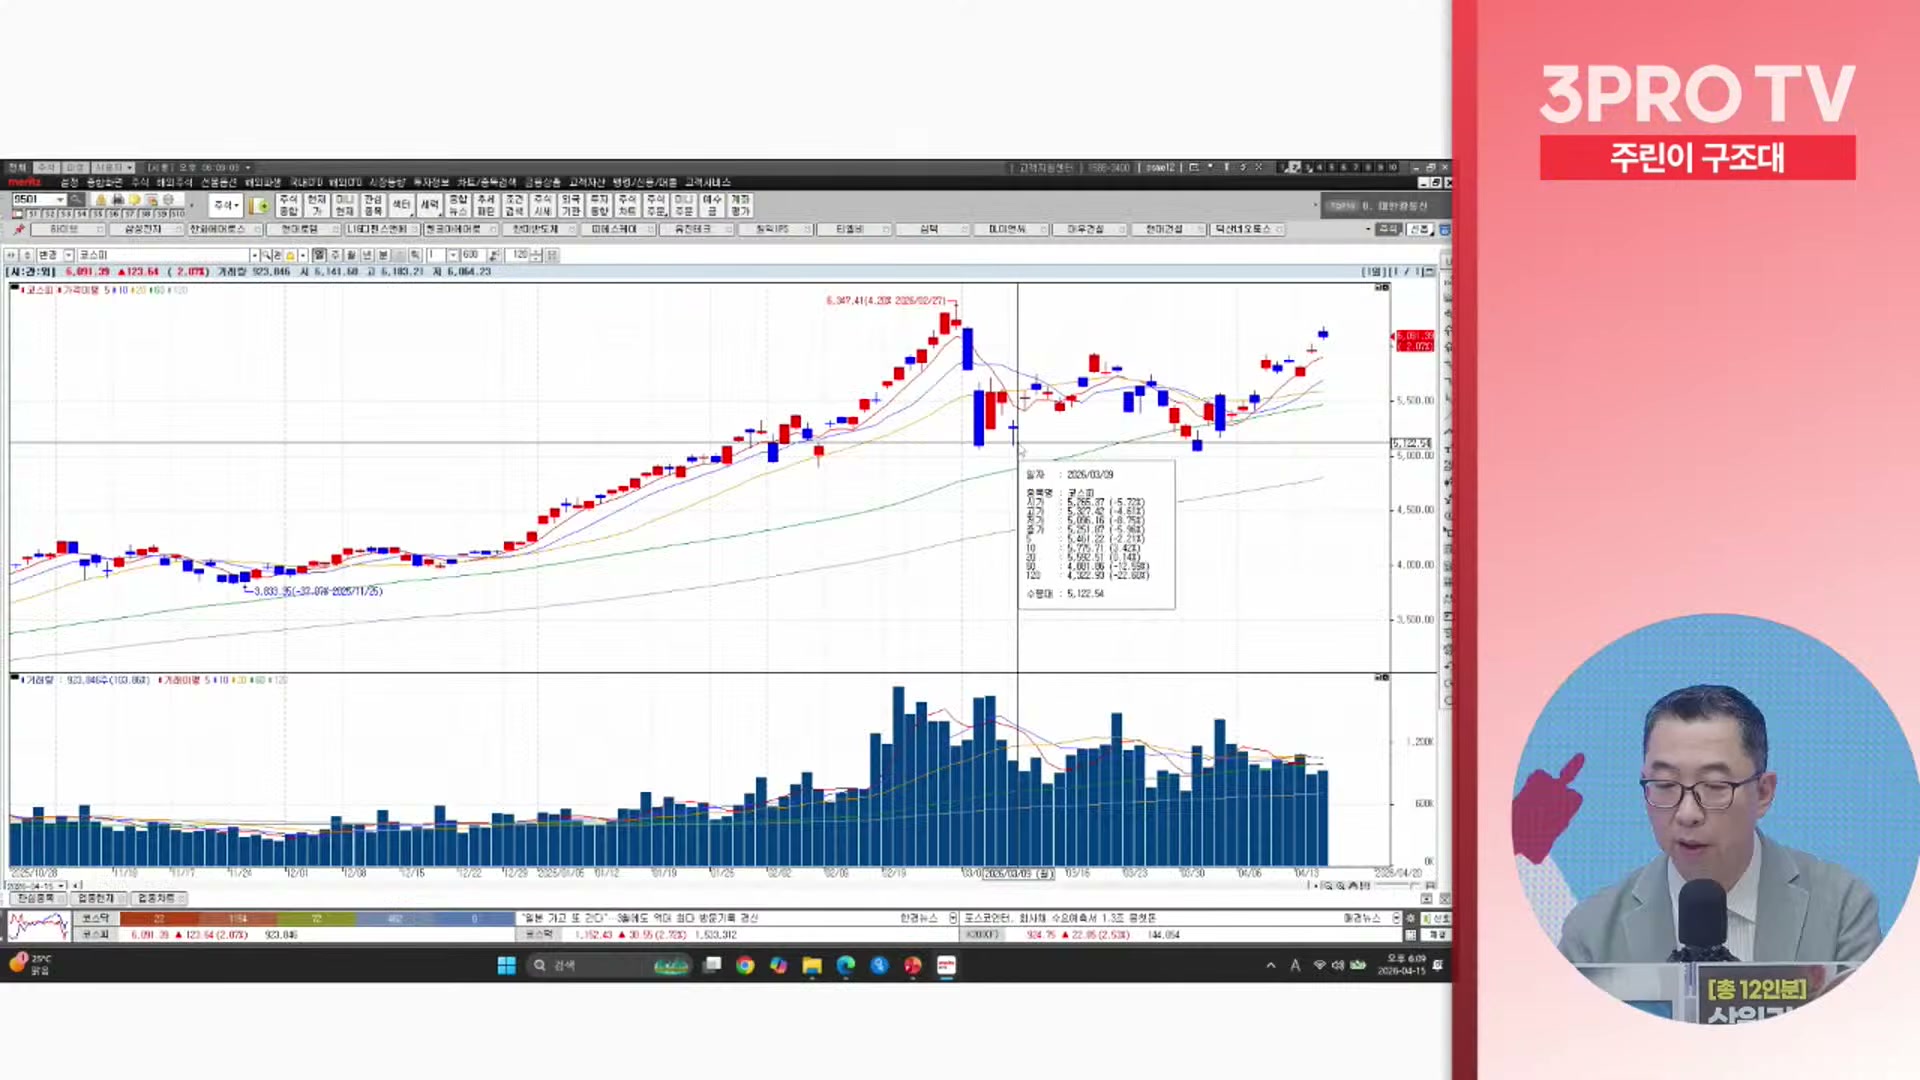The width and height of the screenshot is (1920, 1080).
Task: Open the 주식 dropdown in top toolbar
Action: coord(225,205)
